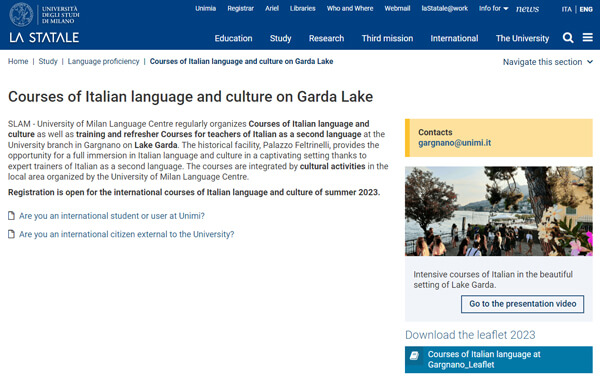
Task: Click Go to the presentation video button
Action: click(522, 304)
